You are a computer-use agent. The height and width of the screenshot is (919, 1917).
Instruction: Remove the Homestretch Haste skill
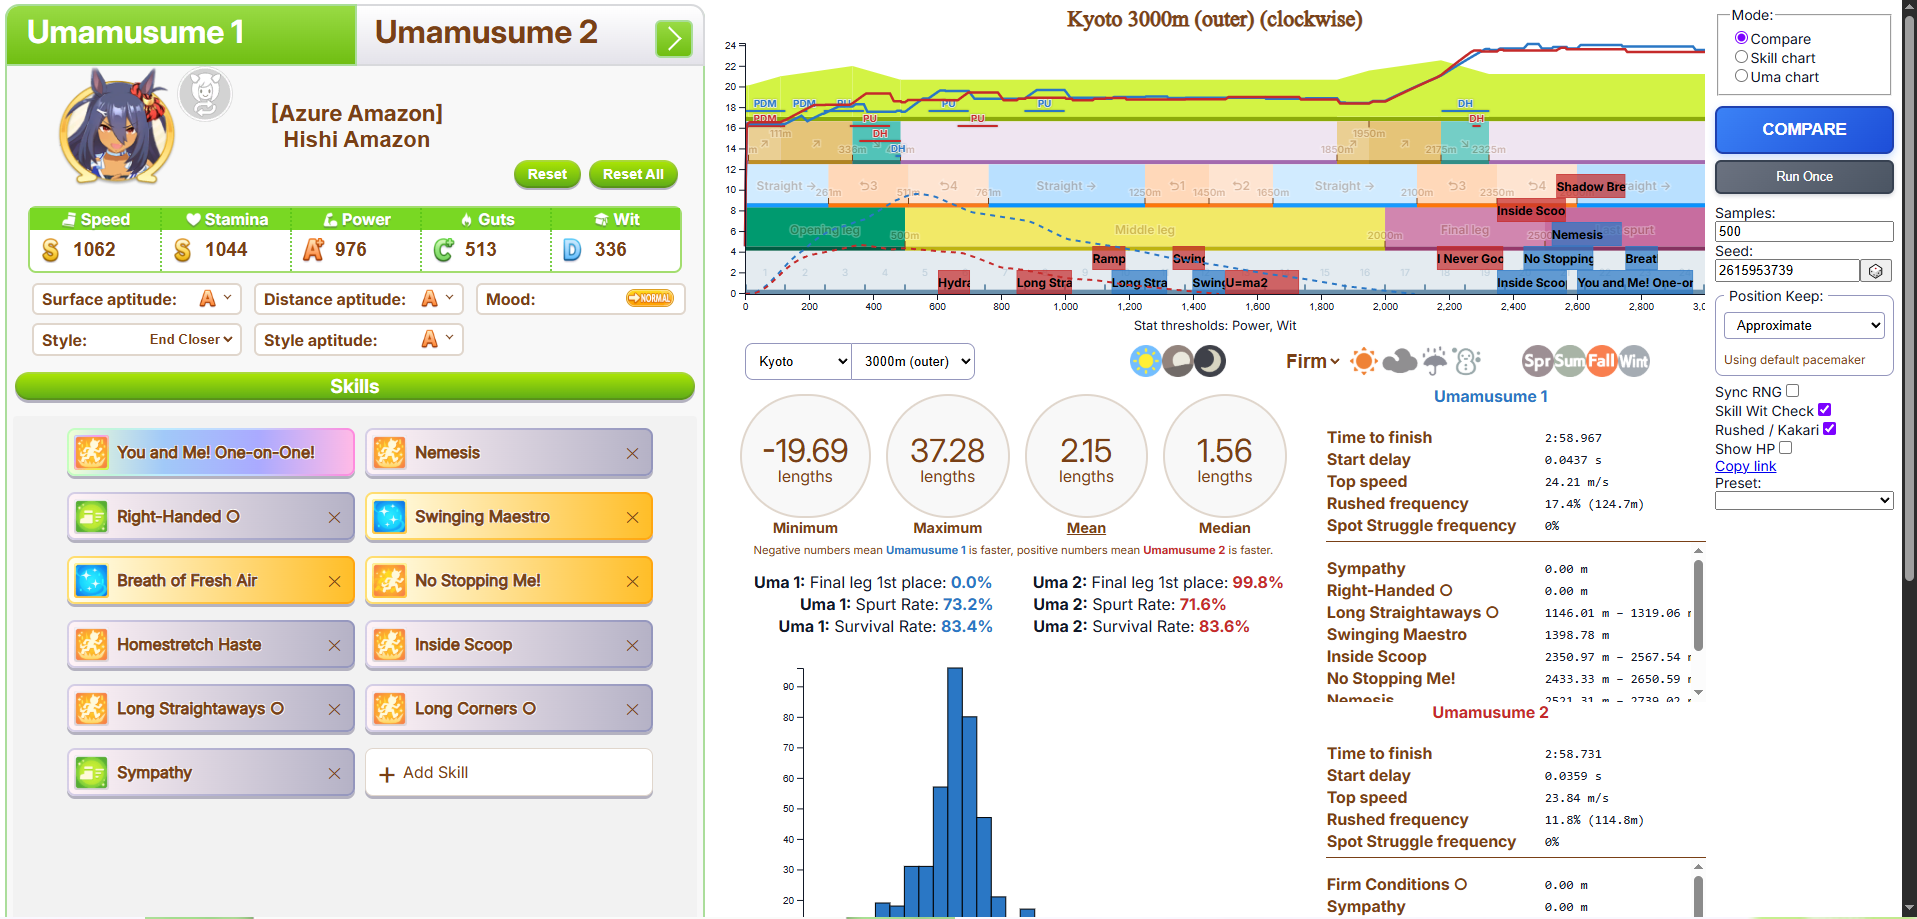[334, 646]
